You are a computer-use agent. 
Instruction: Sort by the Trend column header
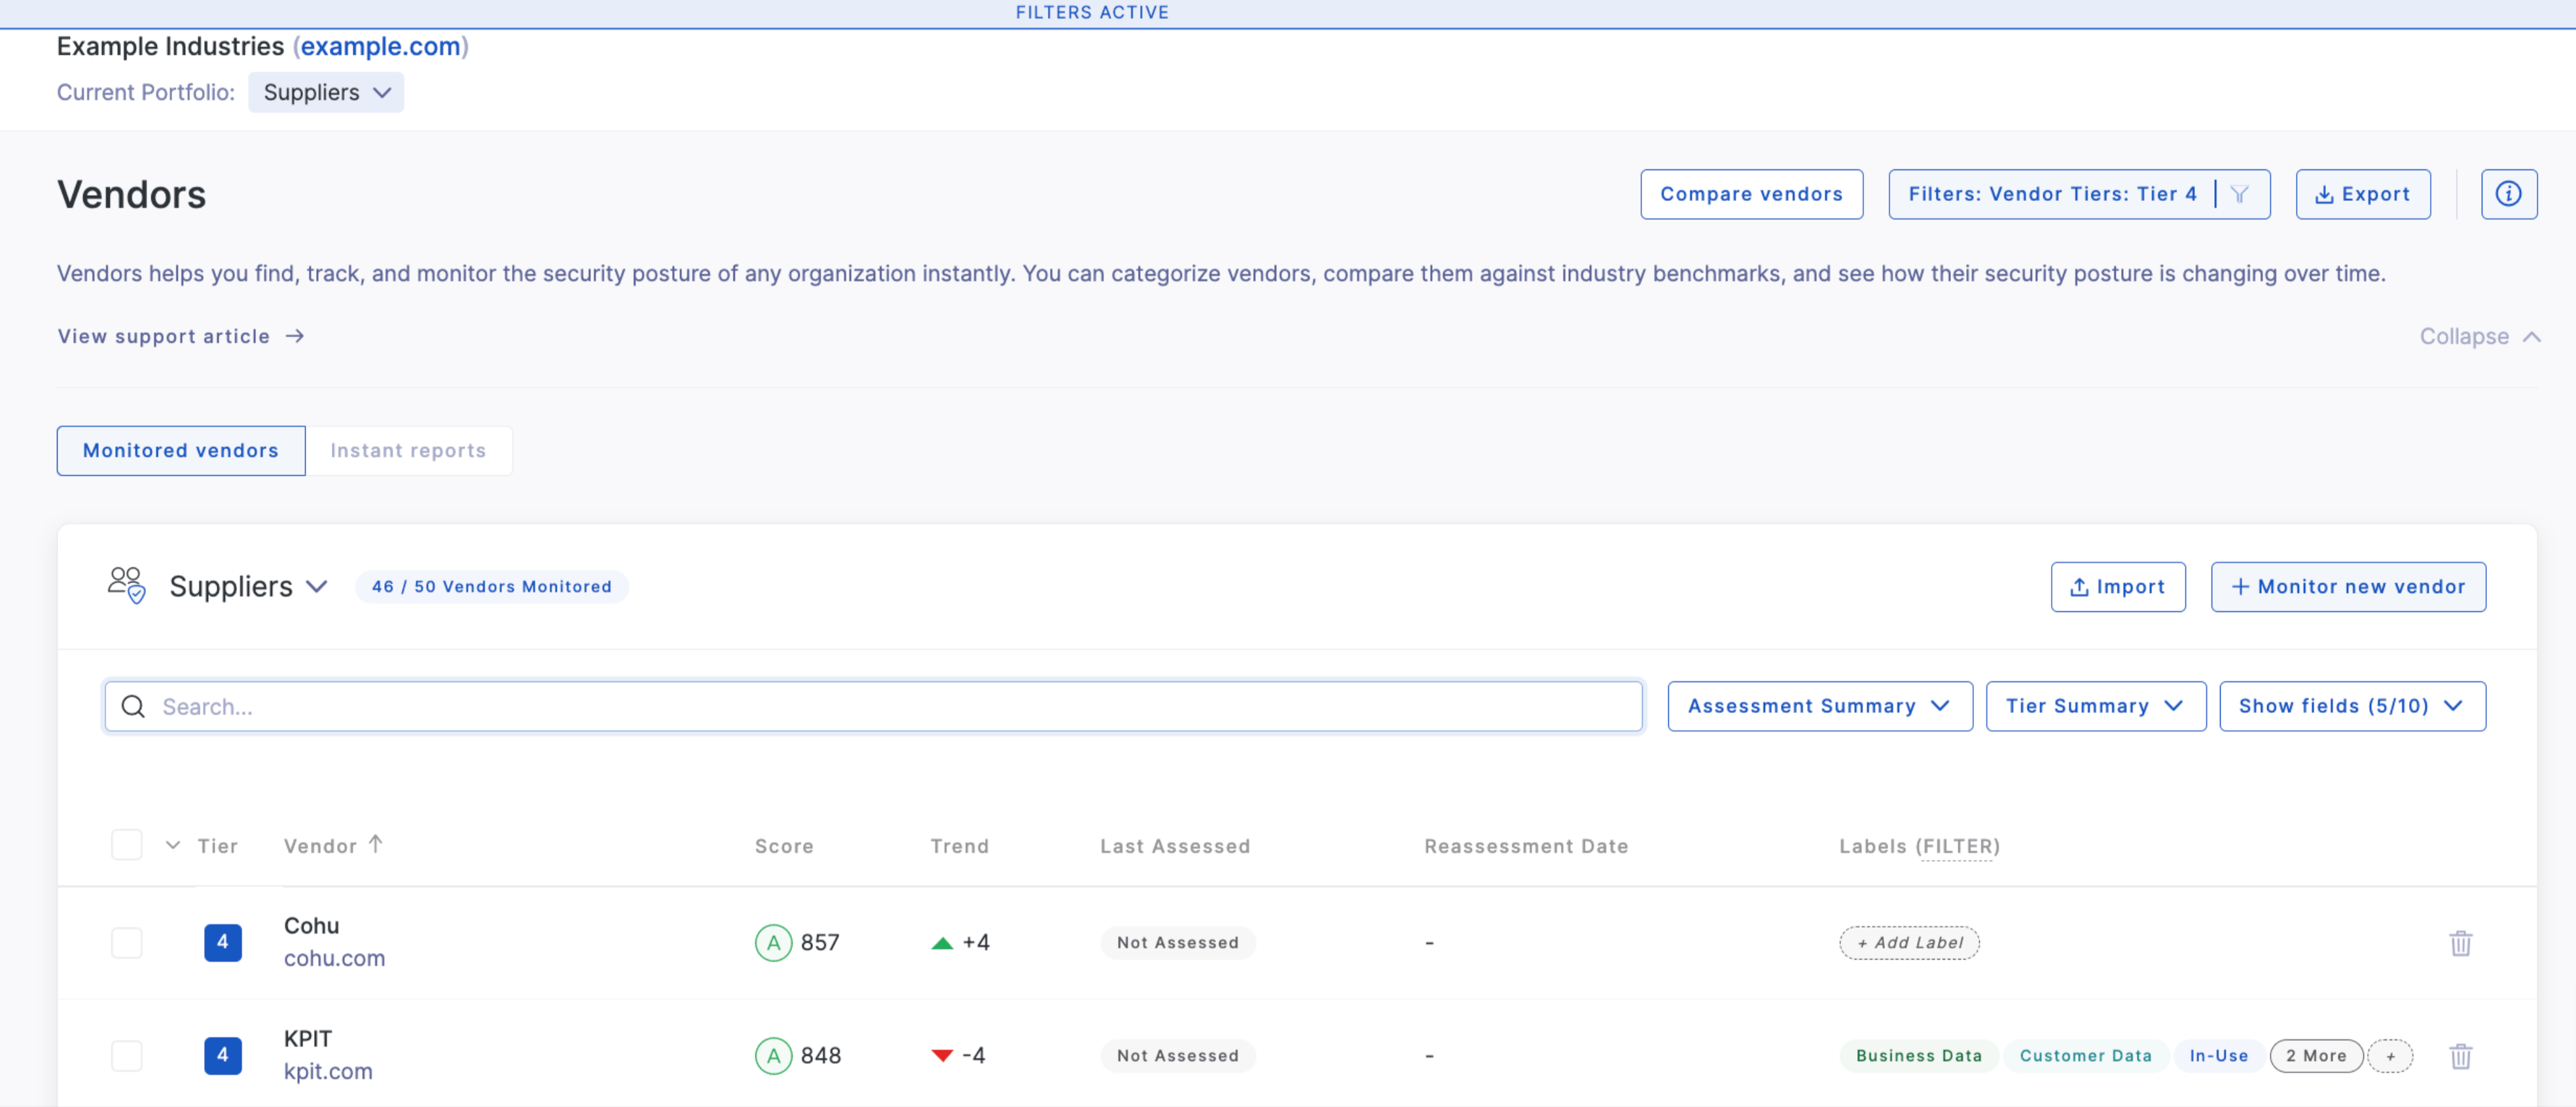tap(959, 846)
